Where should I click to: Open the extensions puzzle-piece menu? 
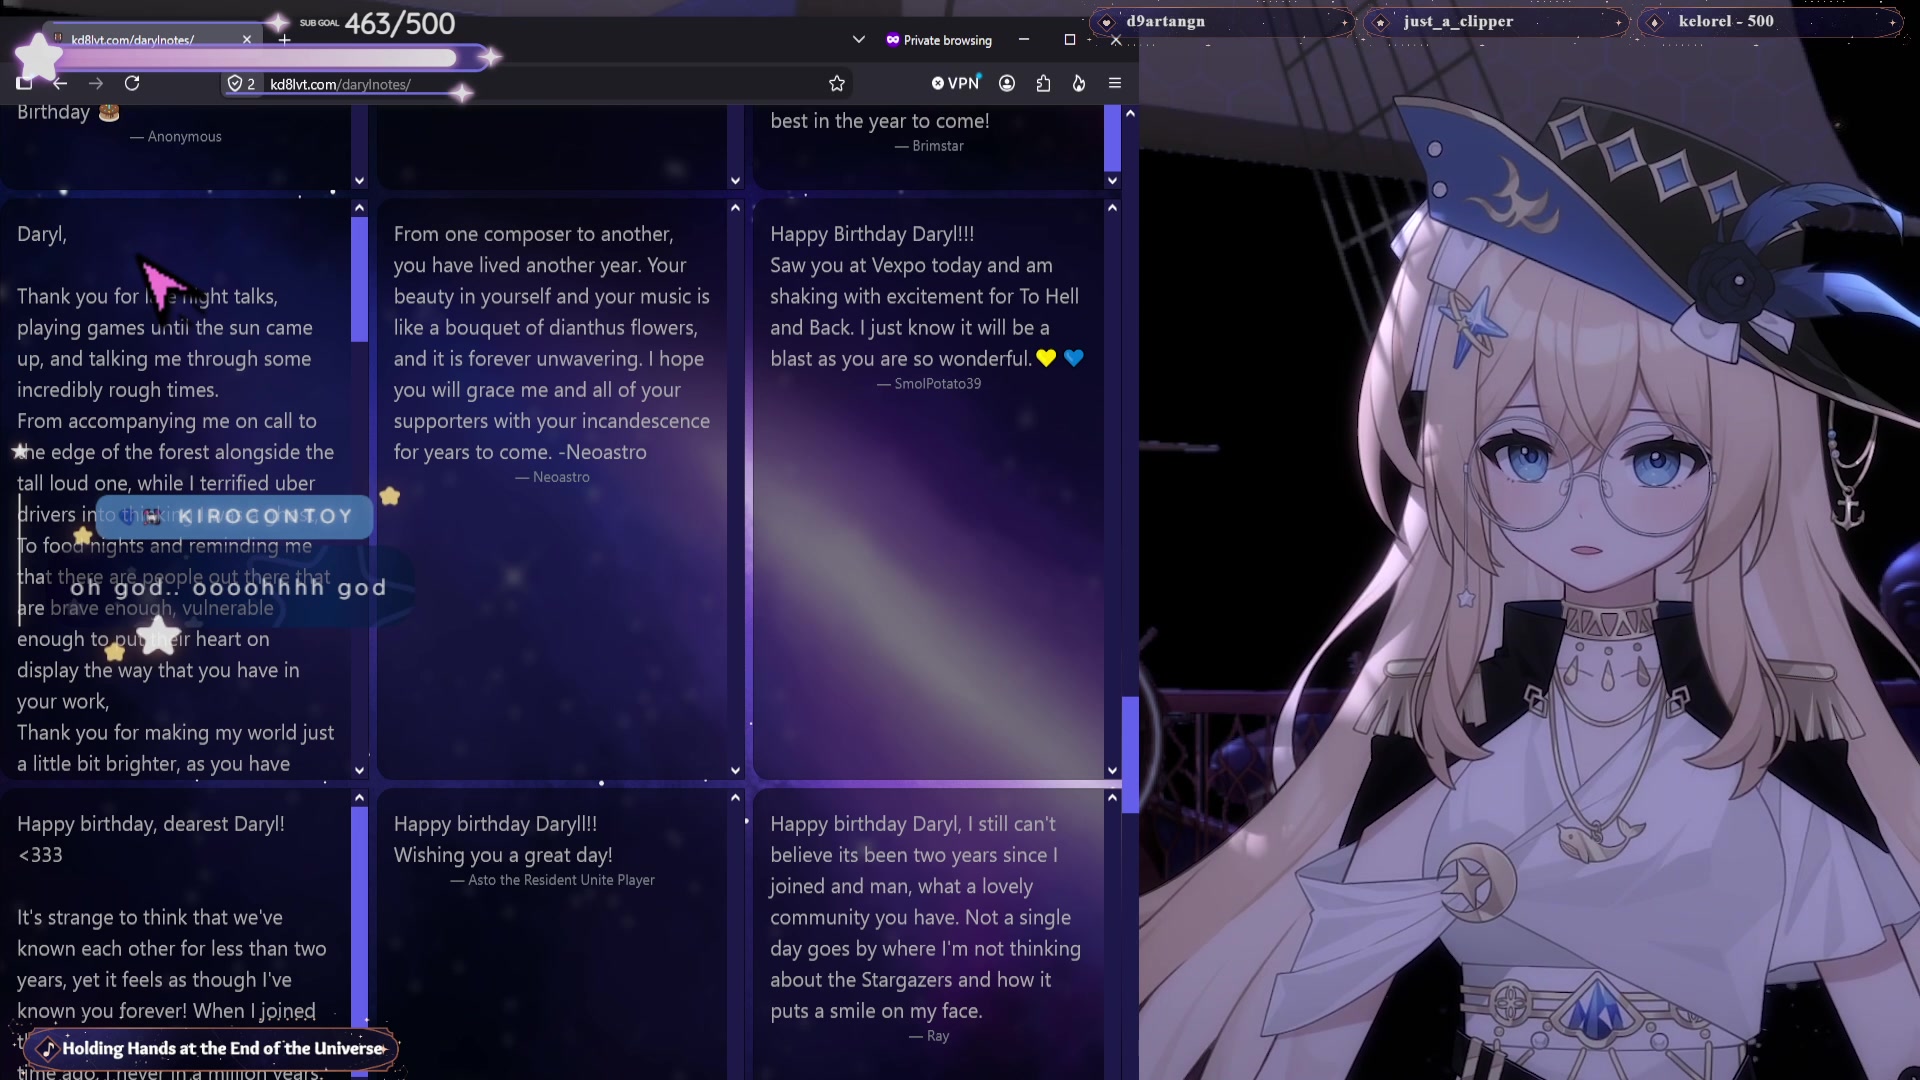pyautogui.click(x=1043, y=84)
